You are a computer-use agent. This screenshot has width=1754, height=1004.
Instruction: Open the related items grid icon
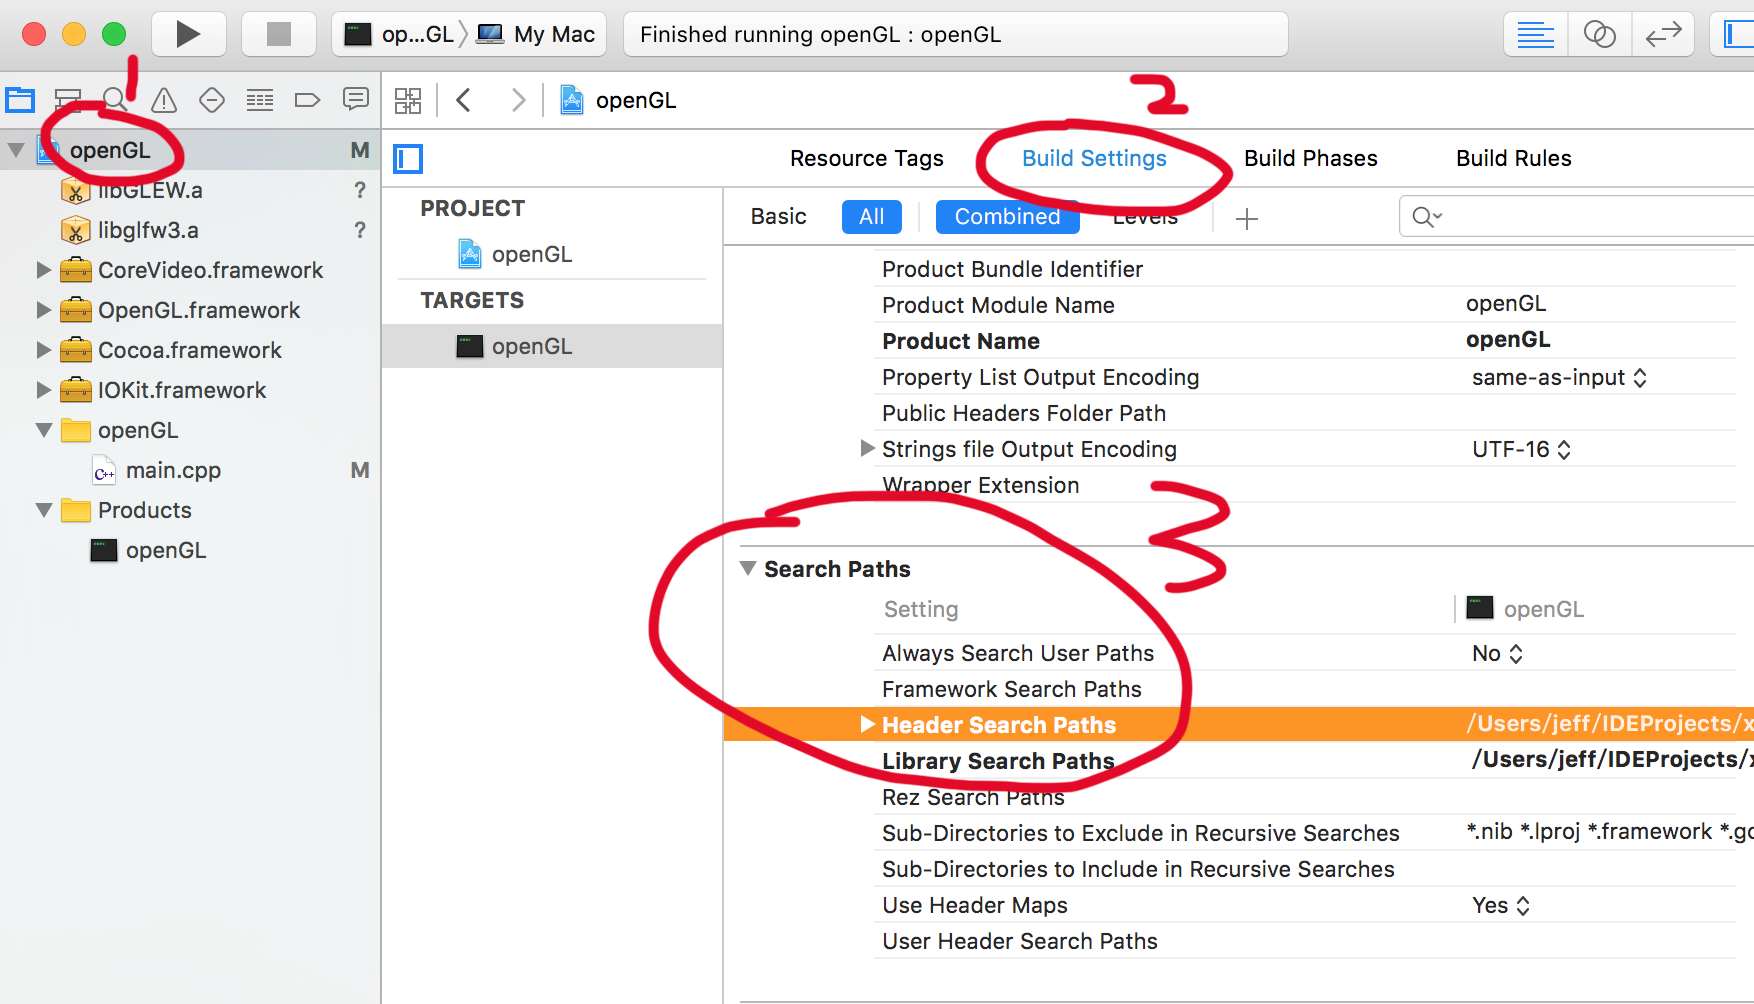pos(408,100)
